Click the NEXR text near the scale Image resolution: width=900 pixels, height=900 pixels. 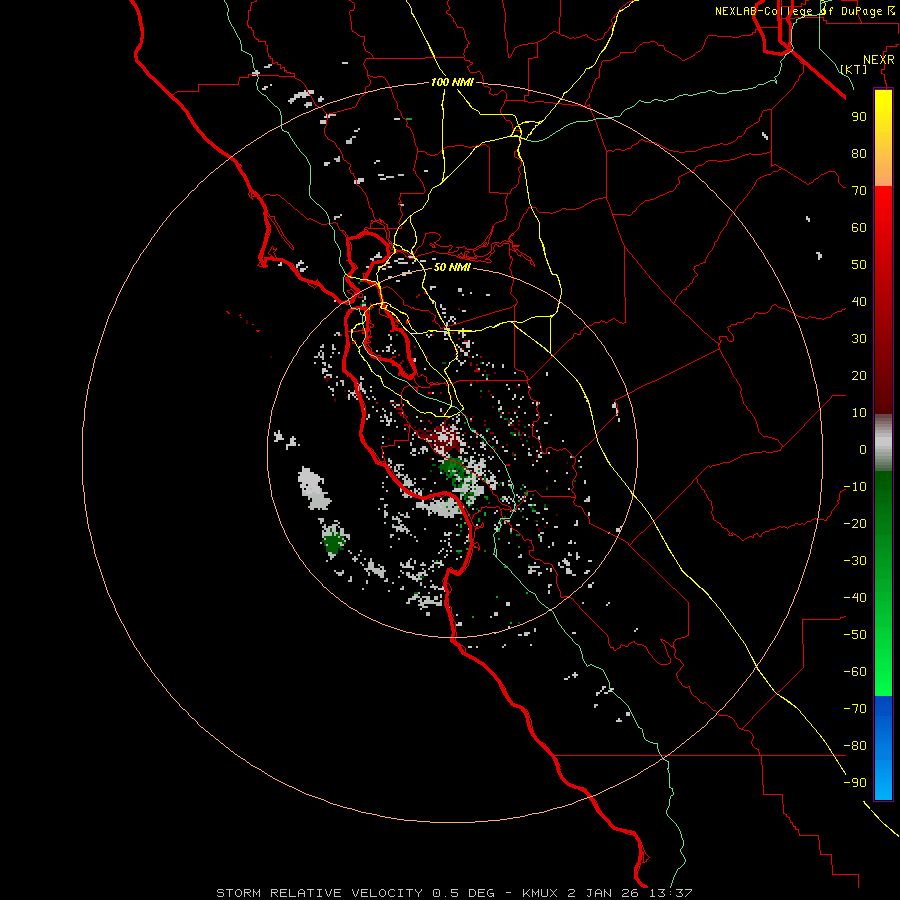click(x=879, y=60)
